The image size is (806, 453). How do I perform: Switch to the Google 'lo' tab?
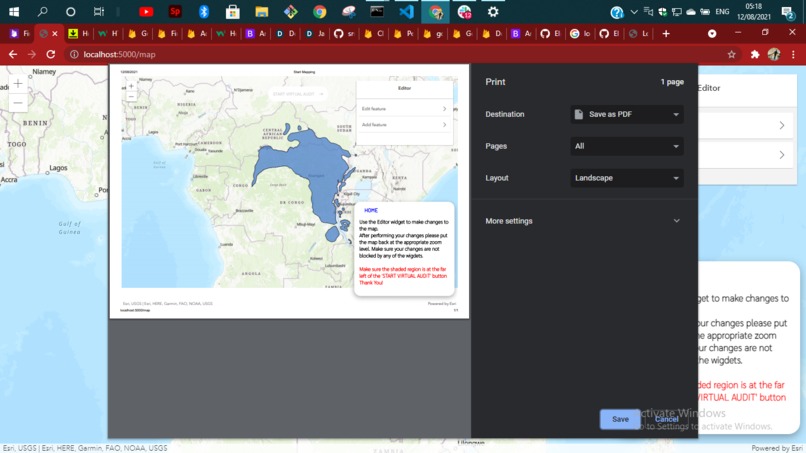tap(580, 33)
